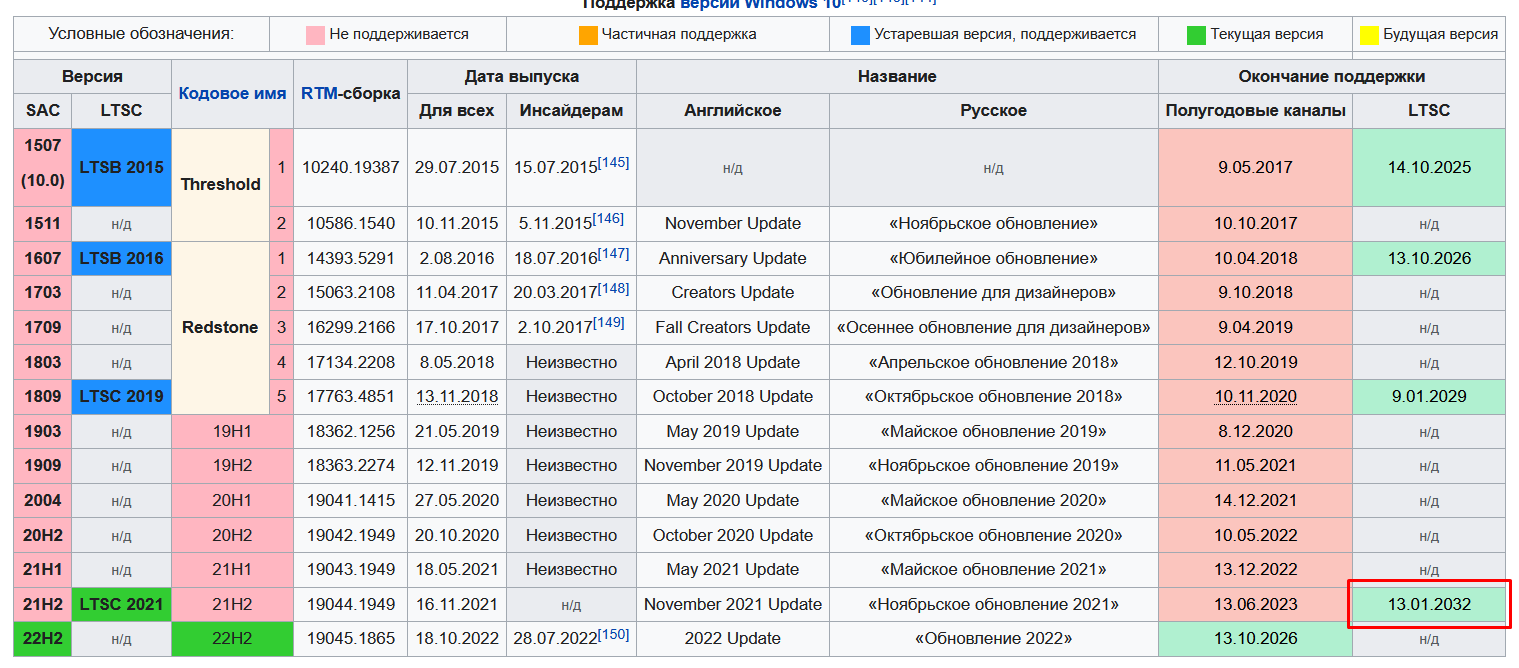Viewport: 1519px width, 668px height.
Task: Select build number 19045.1865
Action: tap(350, 638)
